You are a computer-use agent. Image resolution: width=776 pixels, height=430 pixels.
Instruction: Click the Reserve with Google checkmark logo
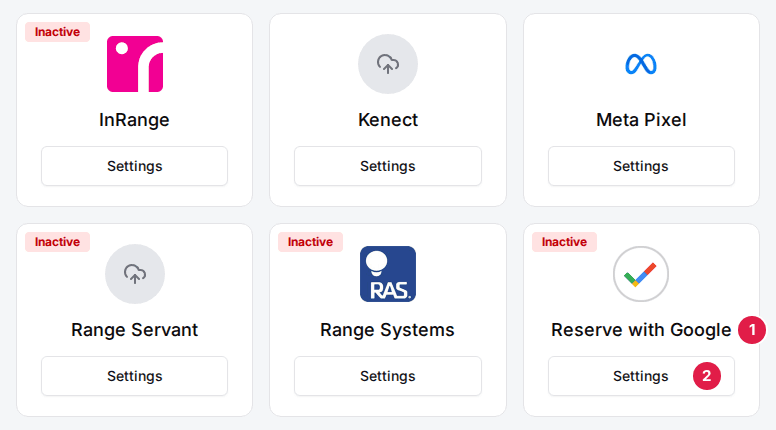pos(641,274)
